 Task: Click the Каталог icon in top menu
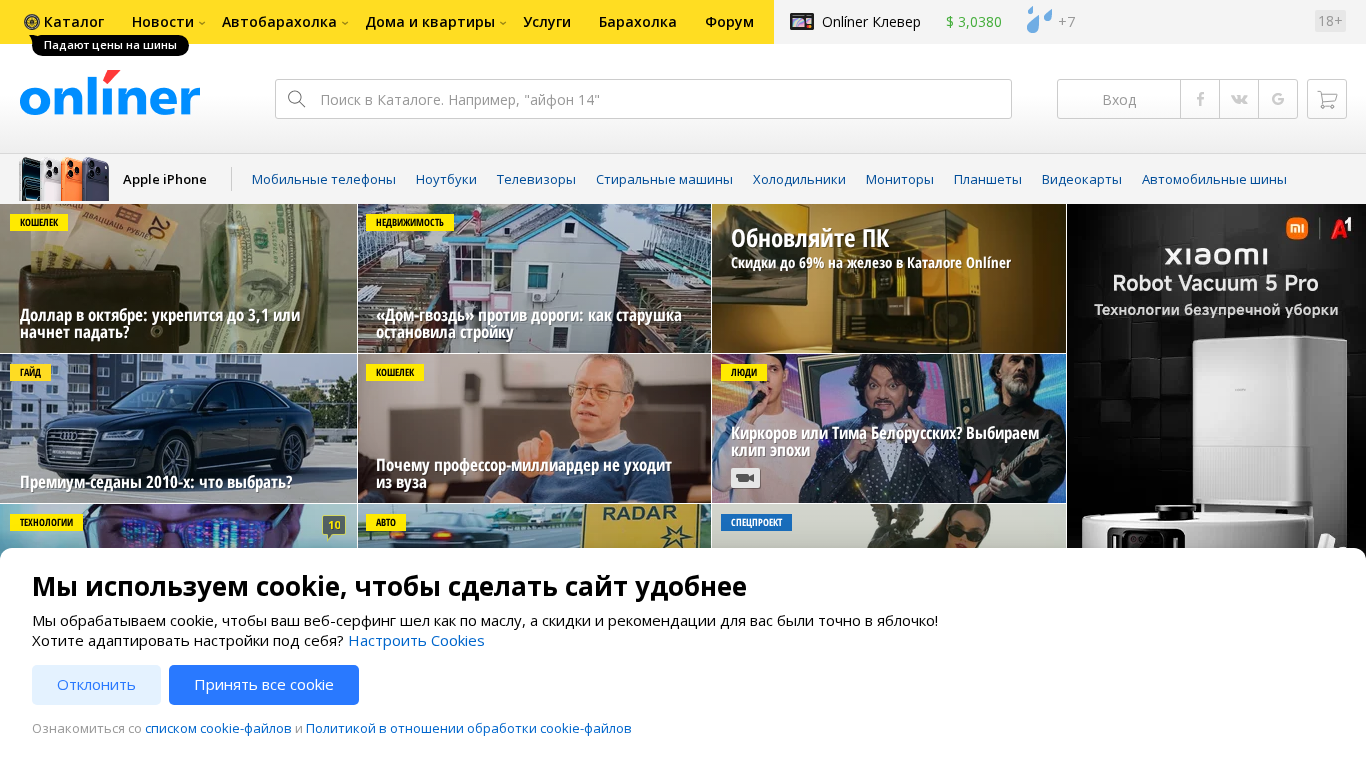[32, 22]
